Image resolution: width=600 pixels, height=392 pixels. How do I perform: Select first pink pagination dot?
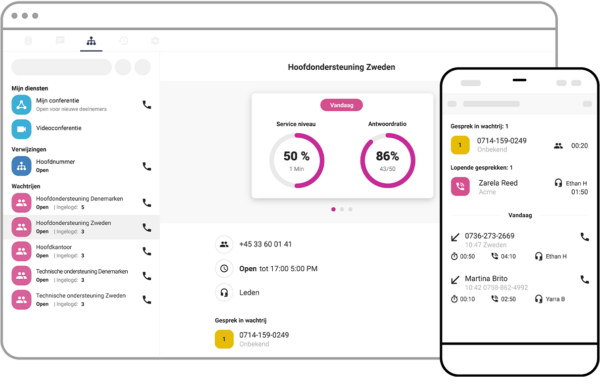(x=333, y=209)
